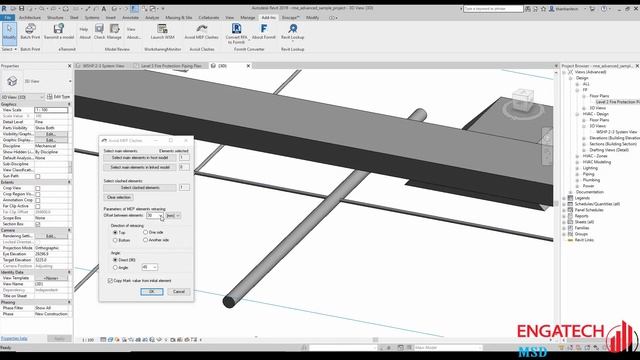Image resolution: width=640 pixels, height=360 pixels.
Task: Switch to the Systems ribbon tab
Action: coord(92,18)
